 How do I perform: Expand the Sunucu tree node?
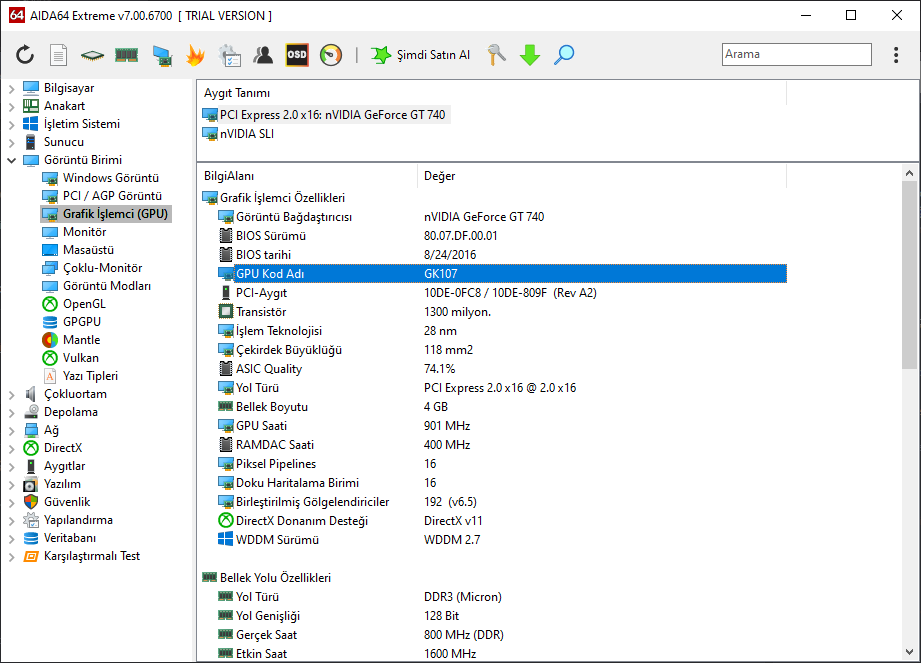point(12,143)
